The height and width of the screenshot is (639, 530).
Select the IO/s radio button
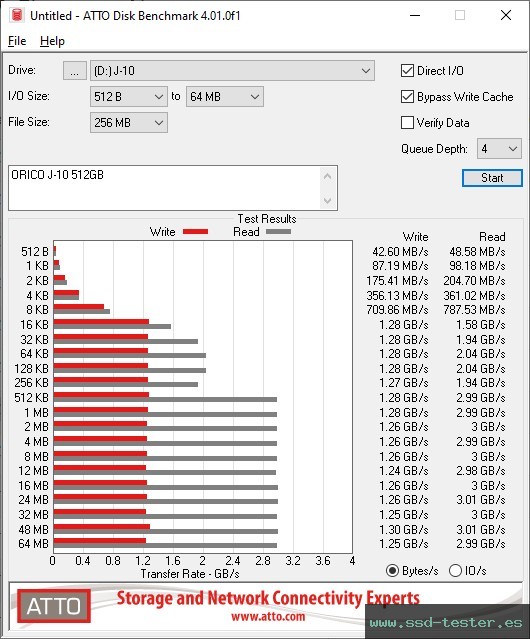(455, 571)
